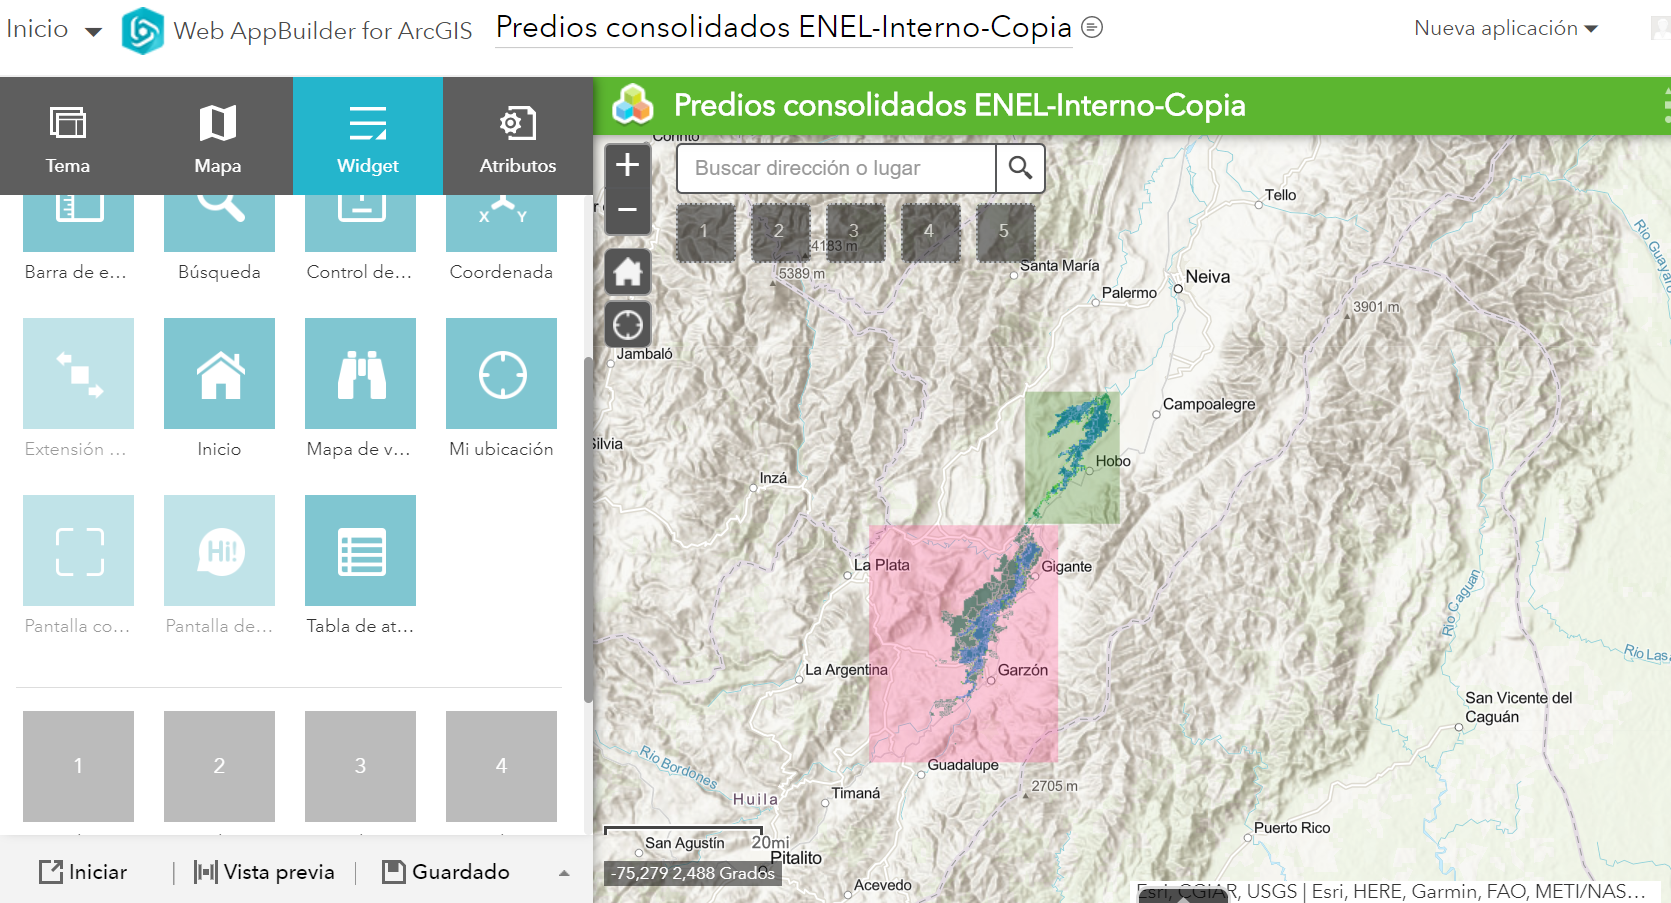This screenshot has height=903, width=1671.
Task: Click the Puerto Rico label on the map
Action: pos(1292,828)
